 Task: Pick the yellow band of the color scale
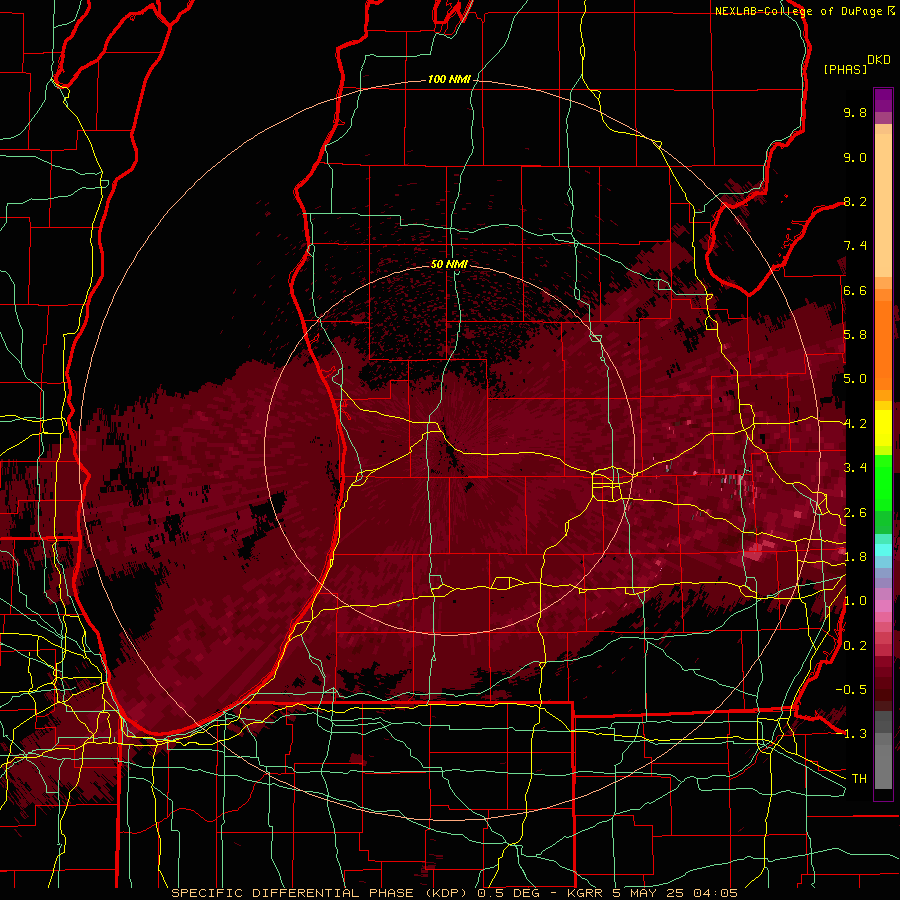(883, 428)
